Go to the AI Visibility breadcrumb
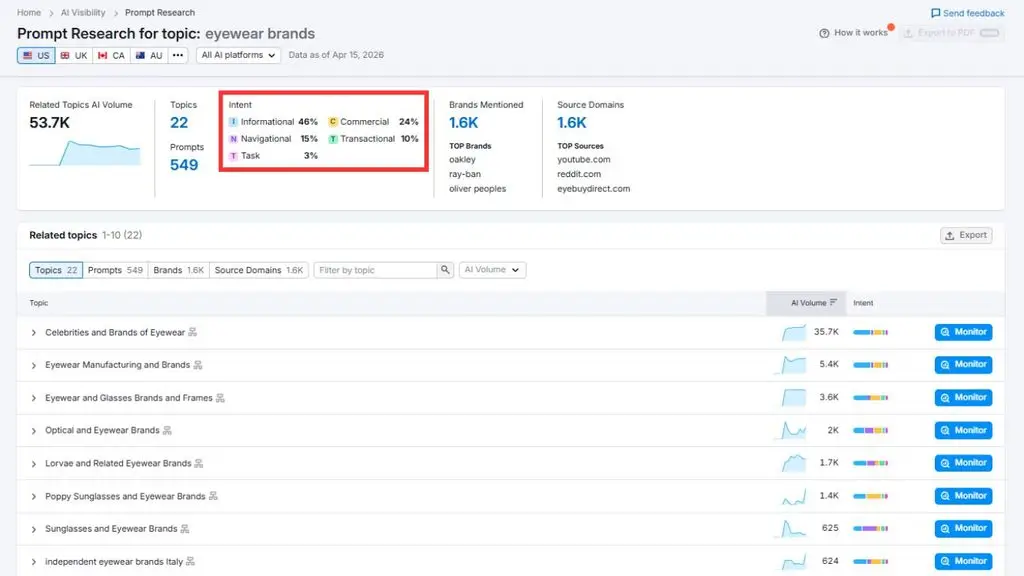This screenshot has width=1024, height=576. tap(83, 12)
